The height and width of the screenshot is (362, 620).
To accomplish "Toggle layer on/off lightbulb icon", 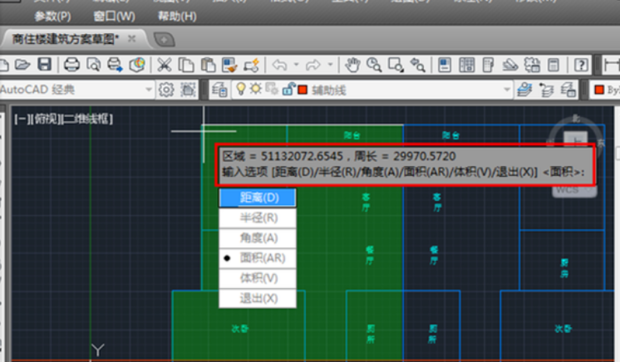I will click(240, 89).
